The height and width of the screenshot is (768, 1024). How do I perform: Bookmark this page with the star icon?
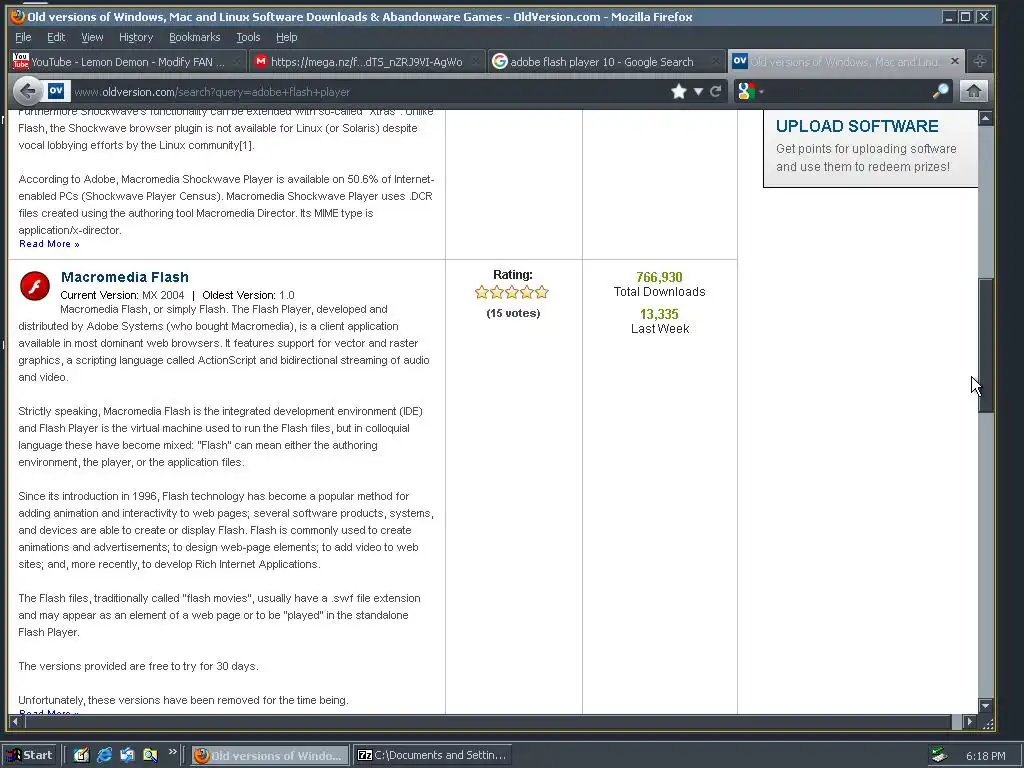[679, 91]
